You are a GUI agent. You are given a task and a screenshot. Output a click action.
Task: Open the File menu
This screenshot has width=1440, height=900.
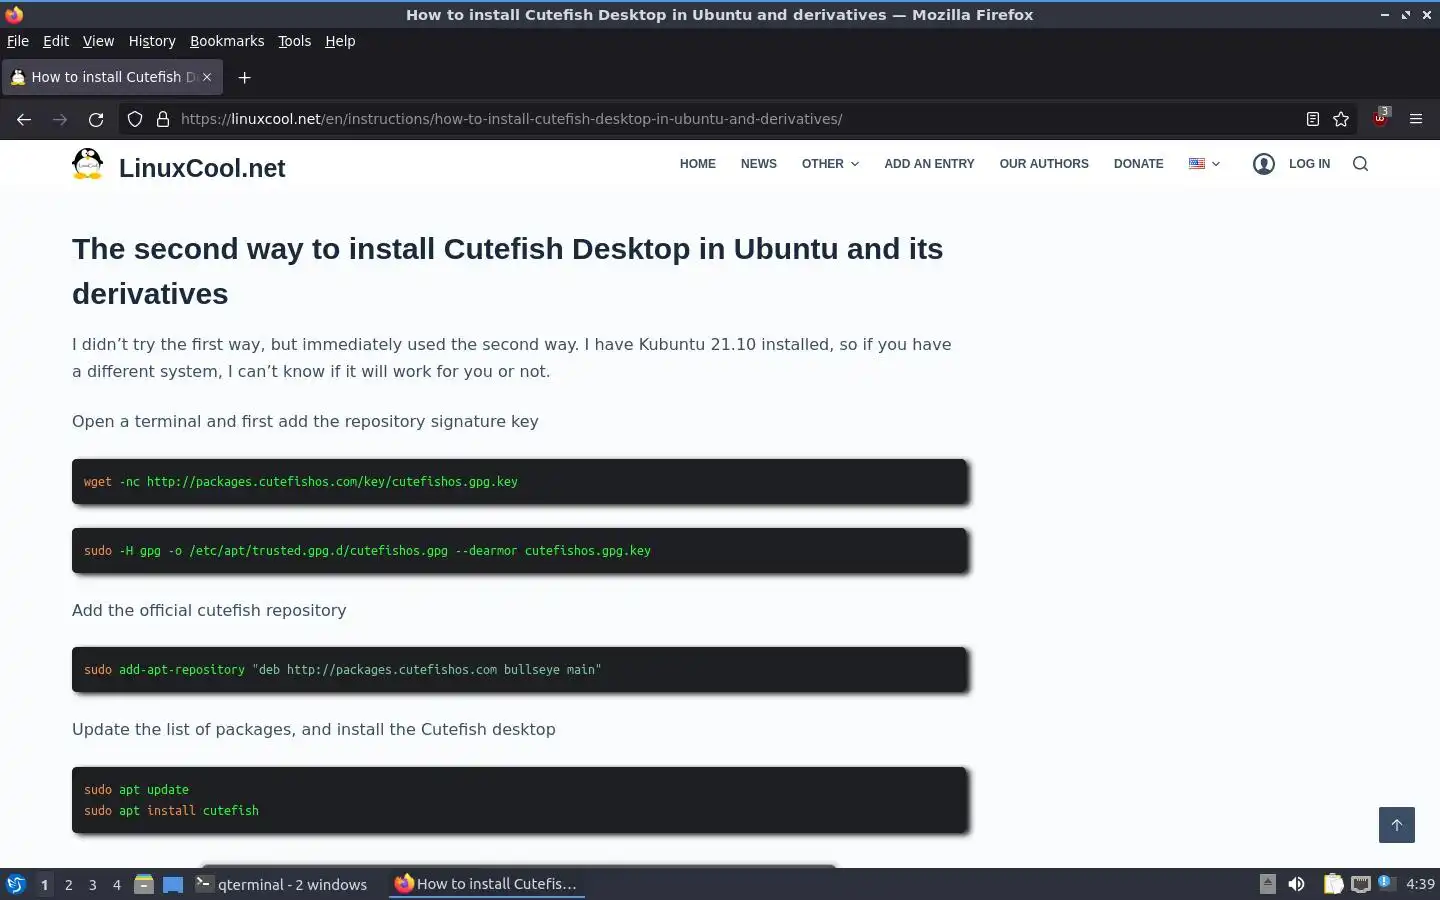(18, 41)
